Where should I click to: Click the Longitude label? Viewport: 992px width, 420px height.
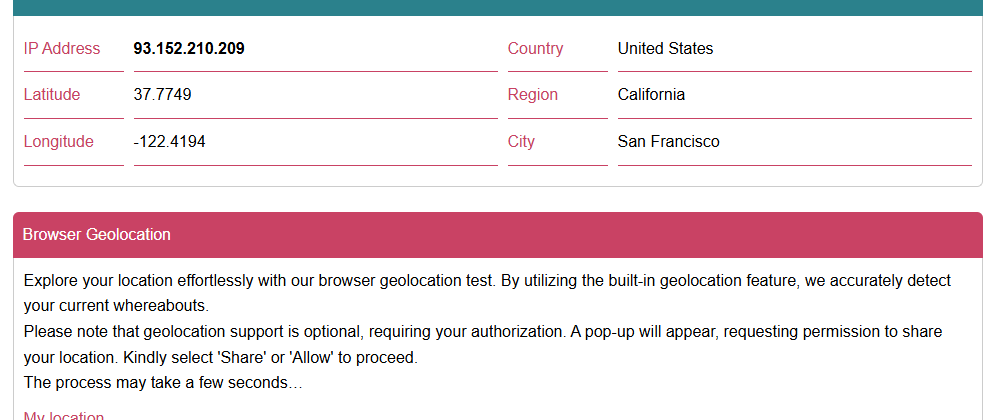click(x=59, y=142)
